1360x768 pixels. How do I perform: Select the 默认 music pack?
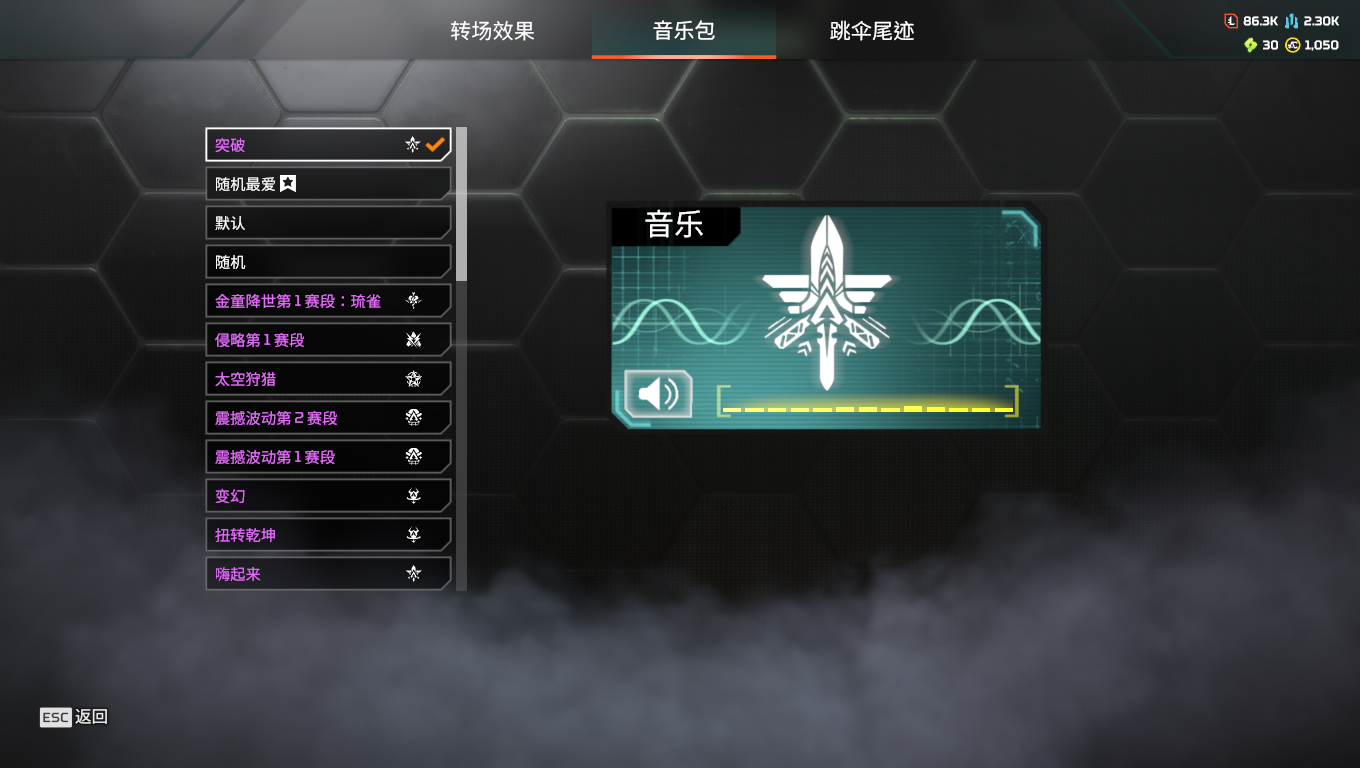coord(328,223)
